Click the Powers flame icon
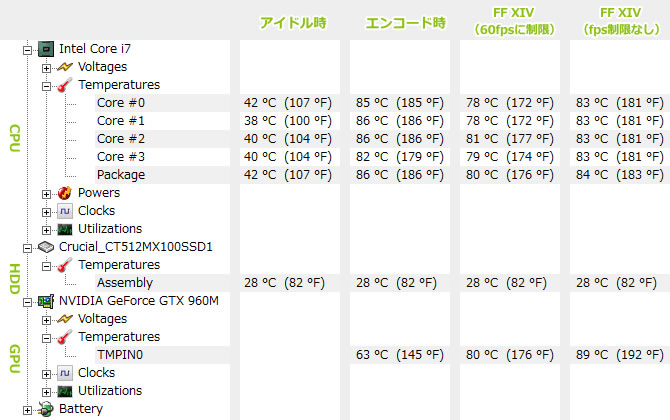The height and width of the screenshot is (420, 670). pos(65,193)
